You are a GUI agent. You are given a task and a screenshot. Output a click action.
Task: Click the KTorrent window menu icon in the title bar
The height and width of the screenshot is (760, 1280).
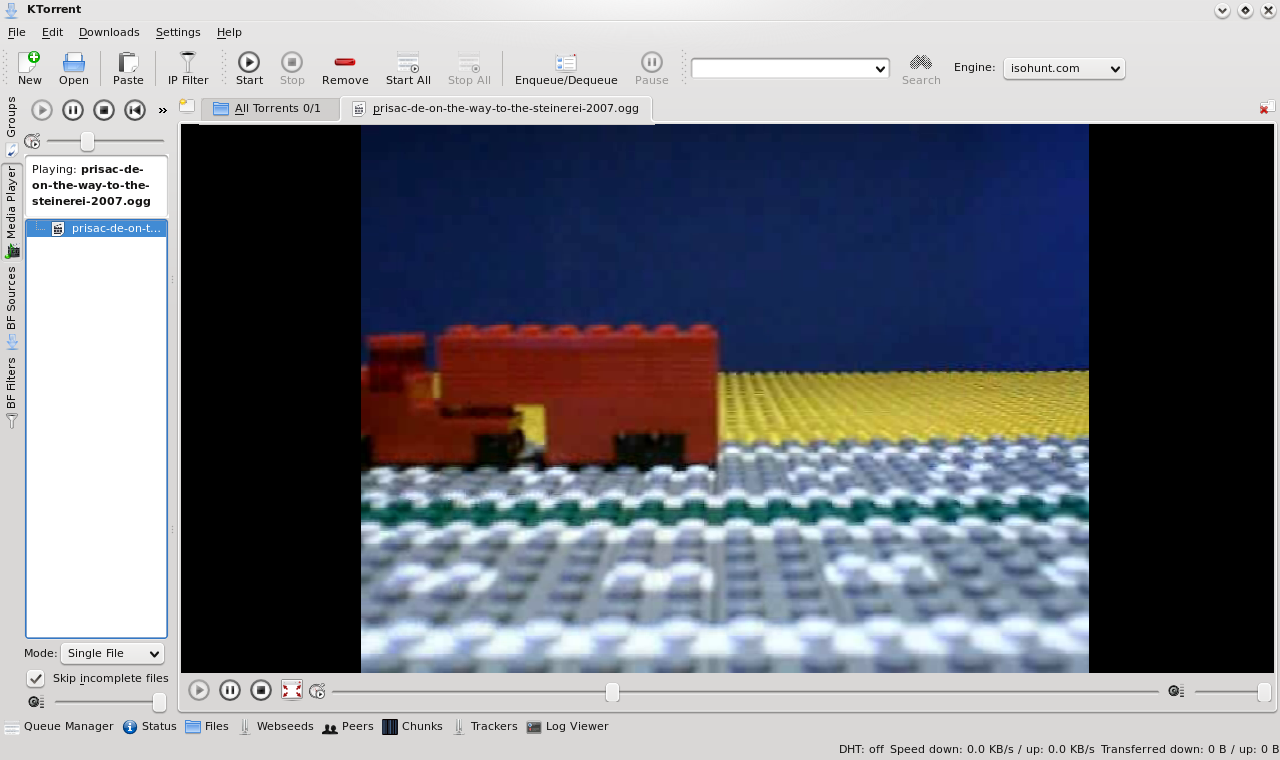coord(11,10)
